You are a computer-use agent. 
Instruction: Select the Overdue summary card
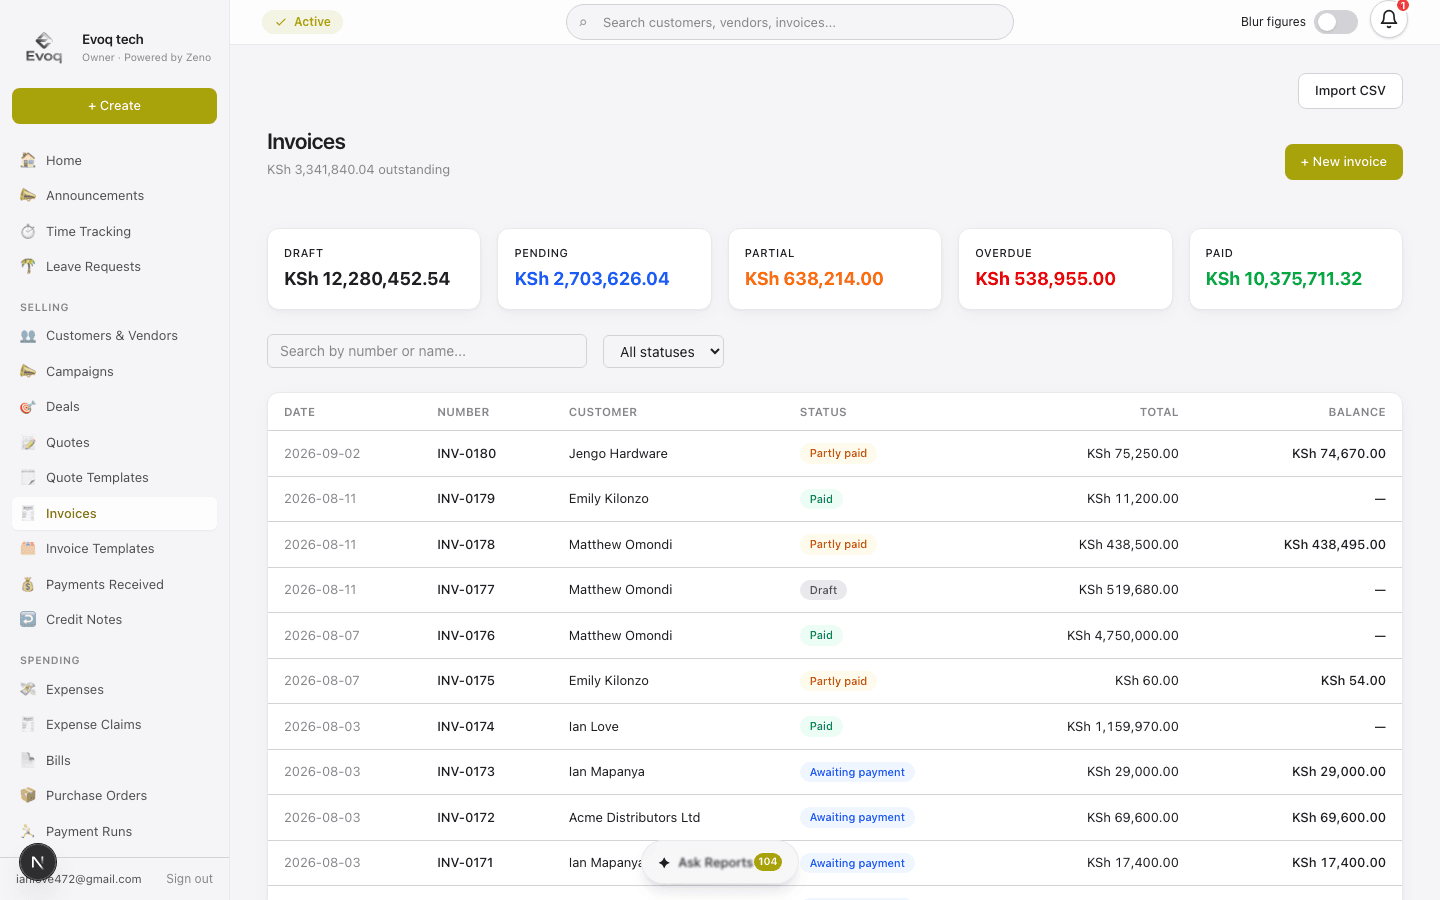pyautogui.click(x=1065, y=269)
